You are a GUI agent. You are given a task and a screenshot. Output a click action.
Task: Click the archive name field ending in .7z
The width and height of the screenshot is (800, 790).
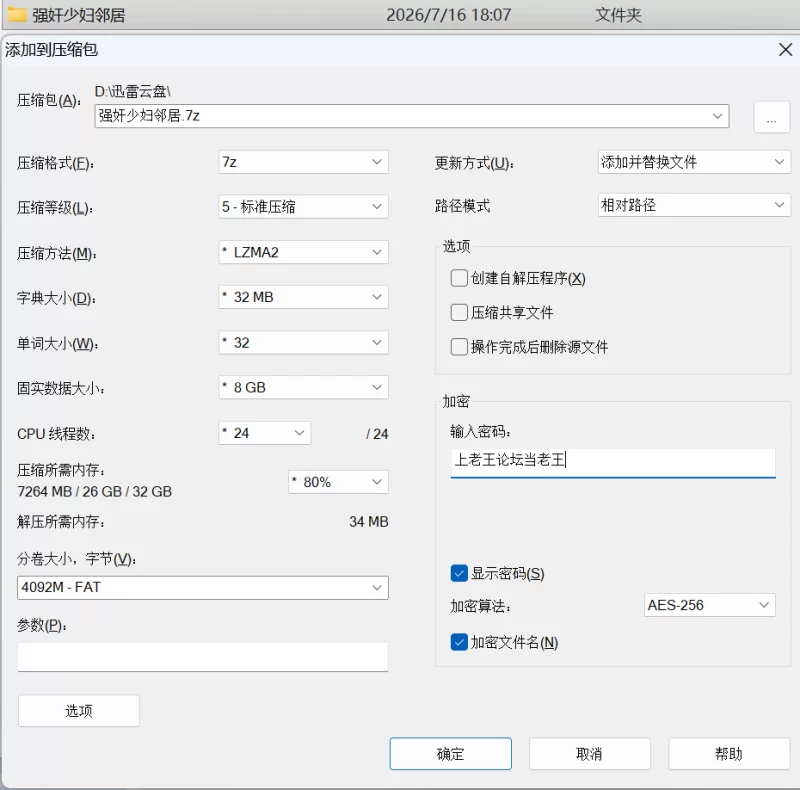click(411, 116)
